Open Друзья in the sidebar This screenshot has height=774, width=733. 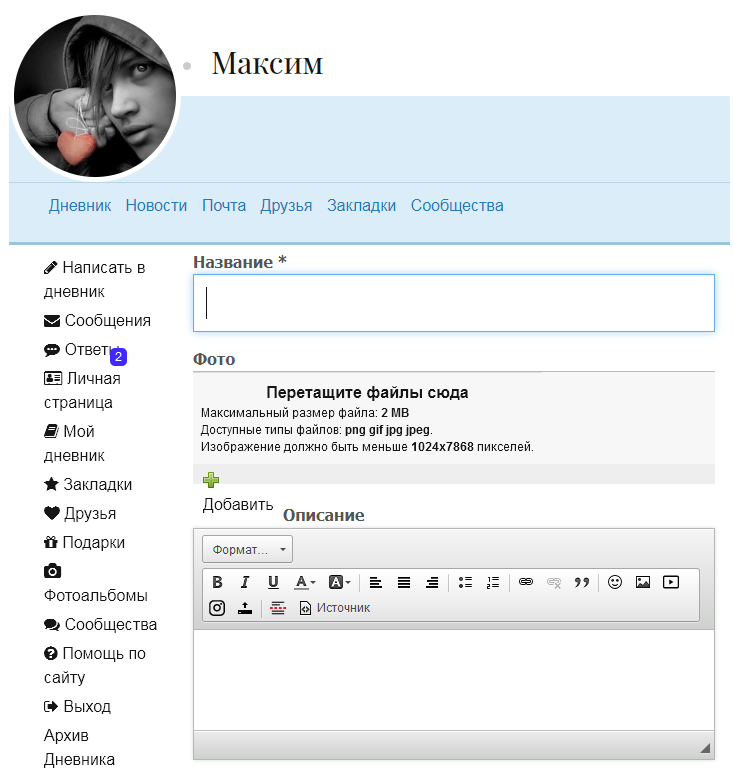point(80,513)
